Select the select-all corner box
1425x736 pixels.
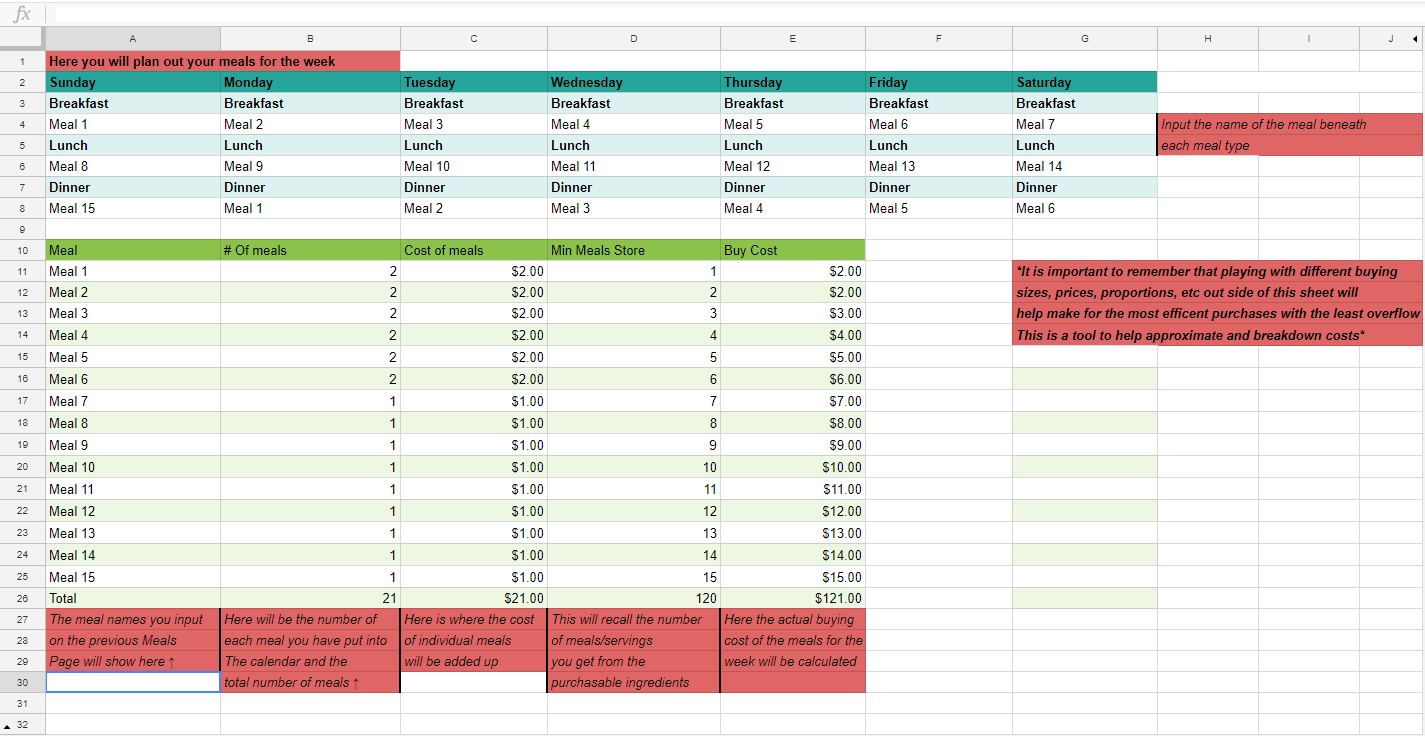[22, 39]
